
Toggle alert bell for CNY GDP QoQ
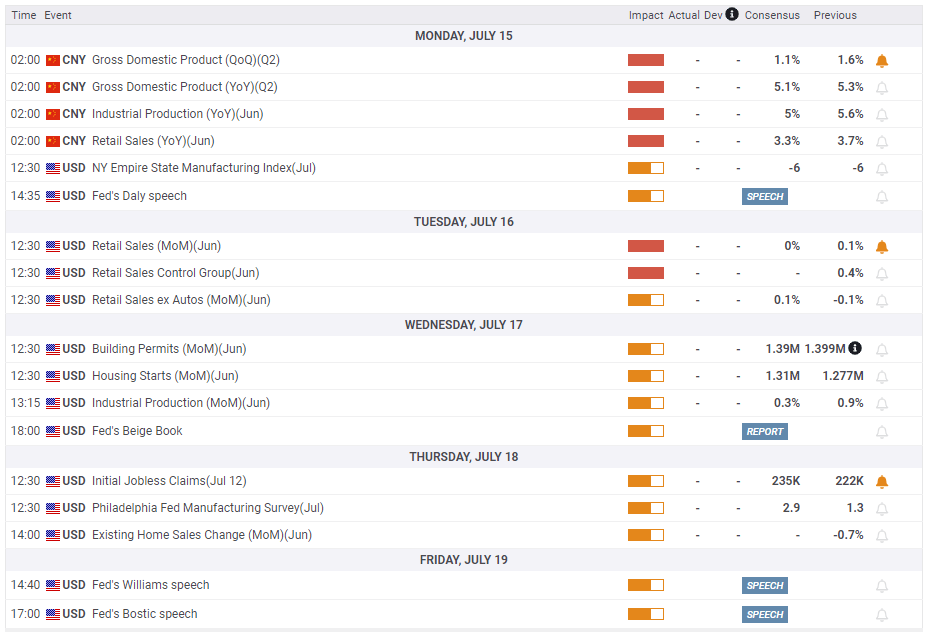(x=882, y=60)
